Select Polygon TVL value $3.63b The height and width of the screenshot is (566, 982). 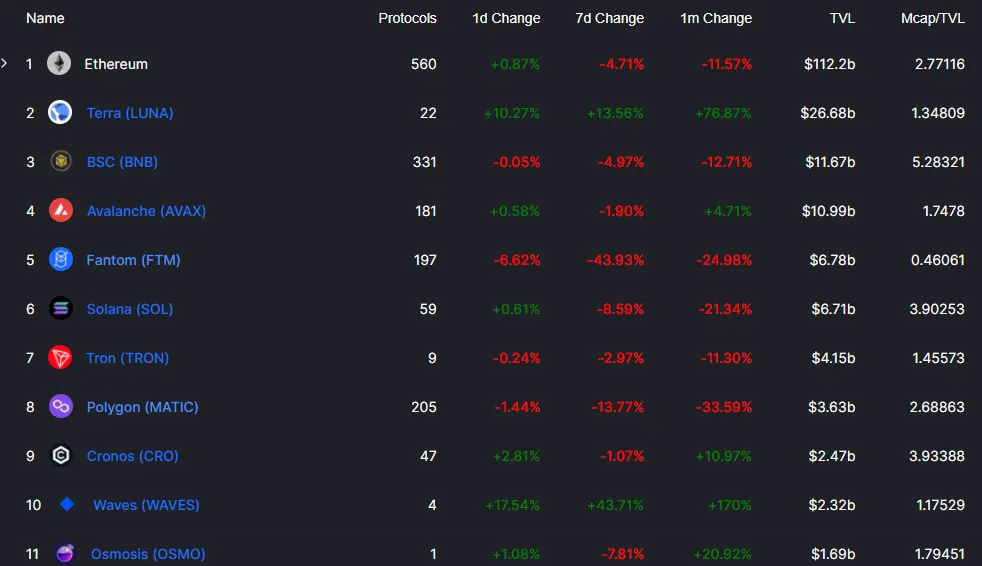coord(831,407)
